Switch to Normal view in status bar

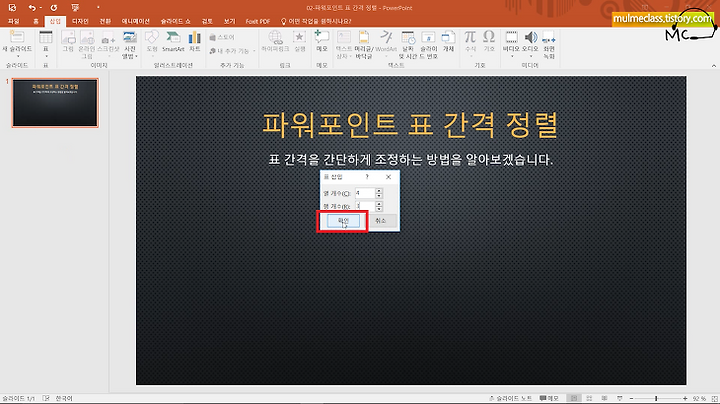coord(573,398)
